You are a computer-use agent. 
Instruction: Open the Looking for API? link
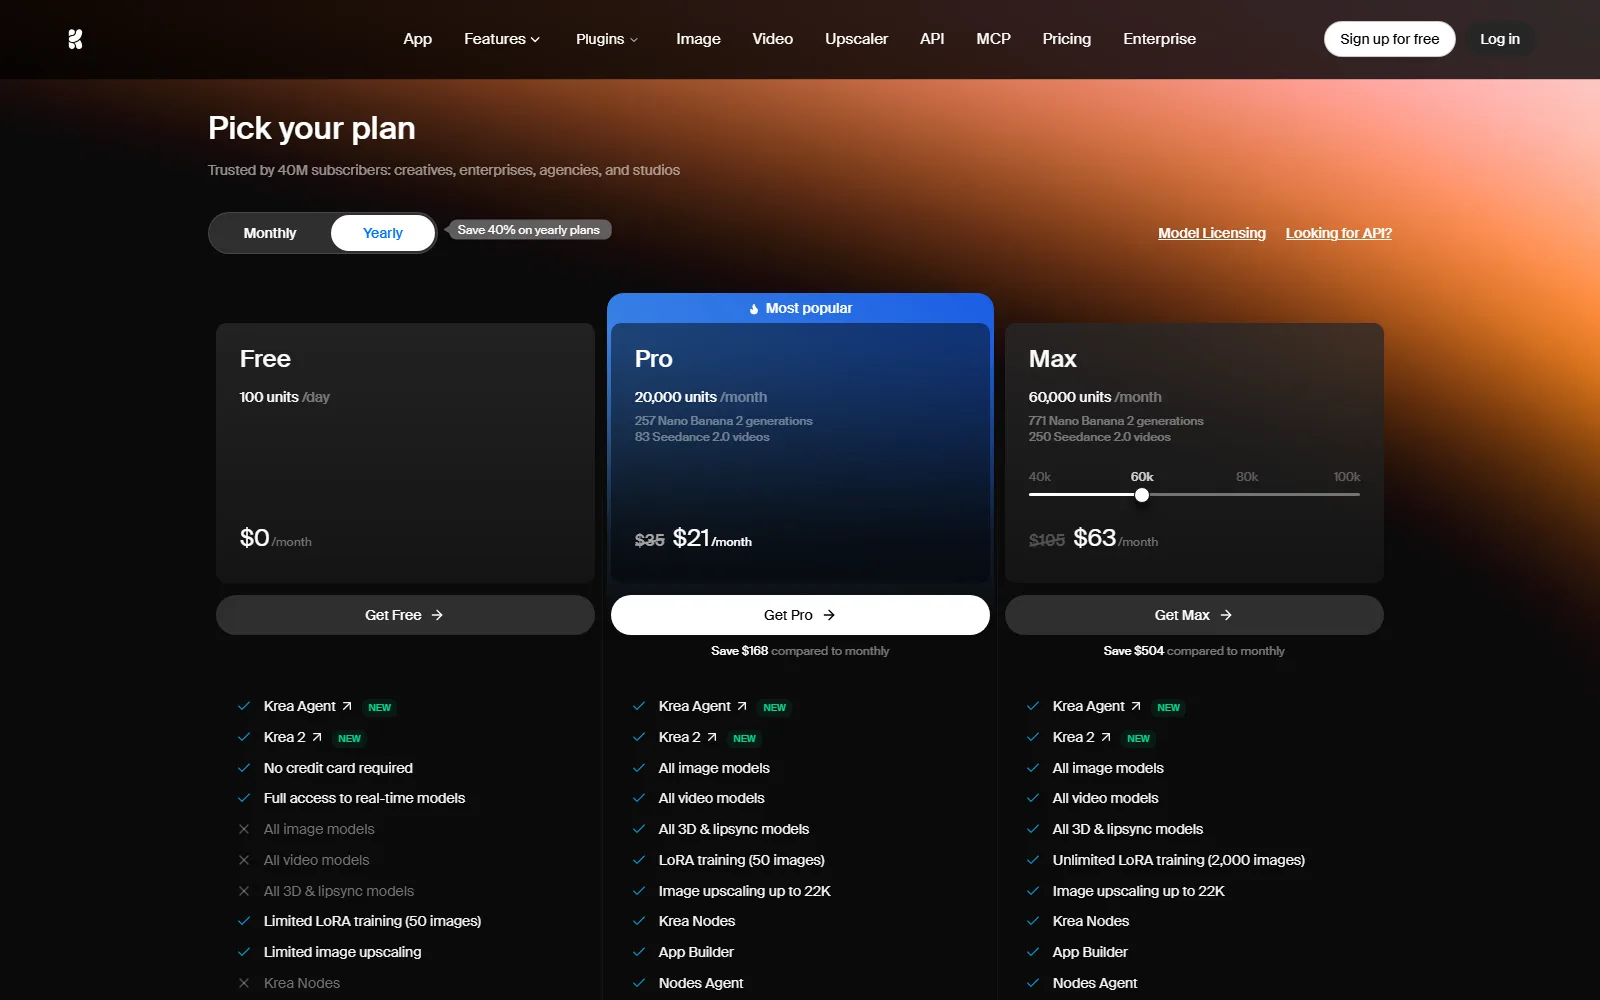pos(1339,233)
